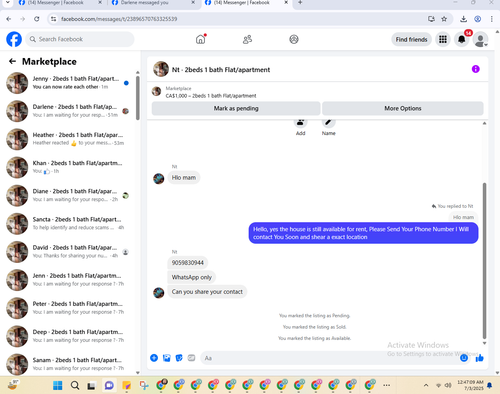Click the conversation title Nt - 2beds 1 bath

coord(221,70)
